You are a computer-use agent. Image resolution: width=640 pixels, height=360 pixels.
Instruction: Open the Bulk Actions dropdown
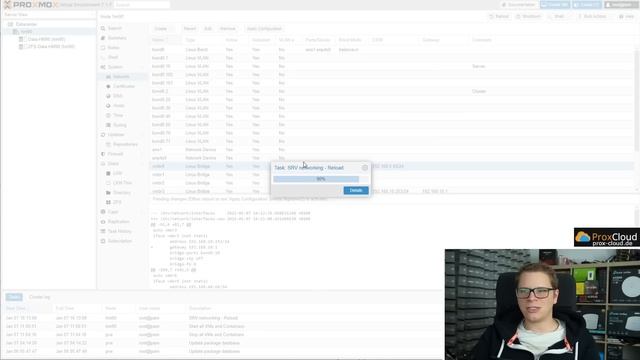pyautogui.click(x=592, y=16)
